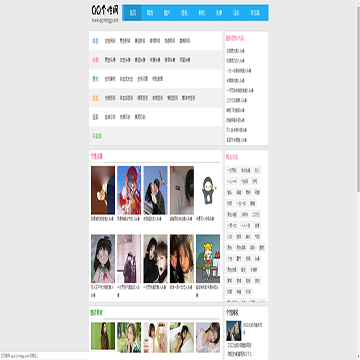Click the QQ个性网 site logo

(x=104, y=13)
